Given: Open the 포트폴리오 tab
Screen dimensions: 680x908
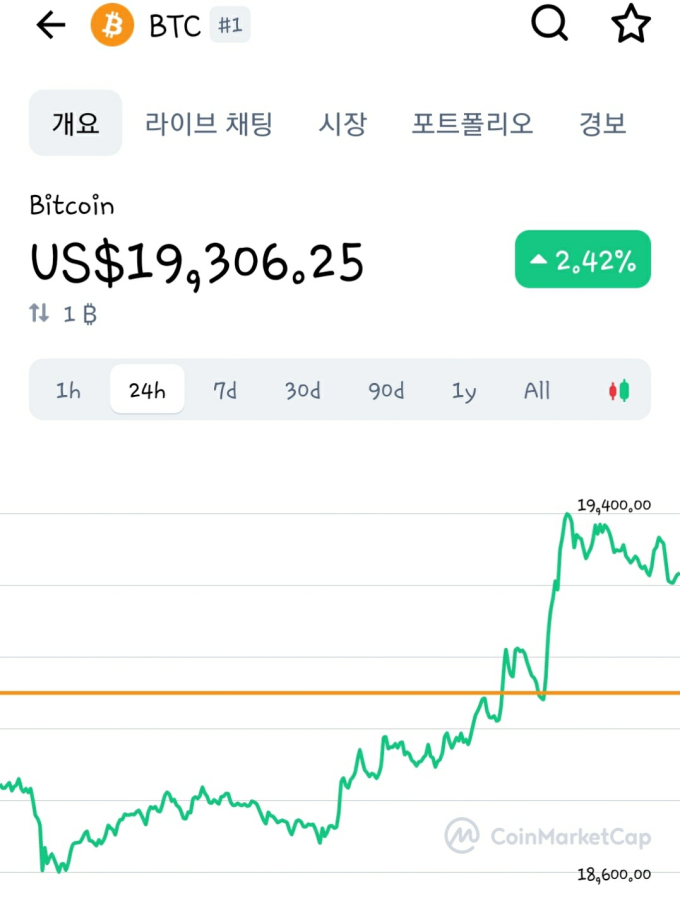Looking at the screenshot, I should pyautogui.click(x=472, y=123).
